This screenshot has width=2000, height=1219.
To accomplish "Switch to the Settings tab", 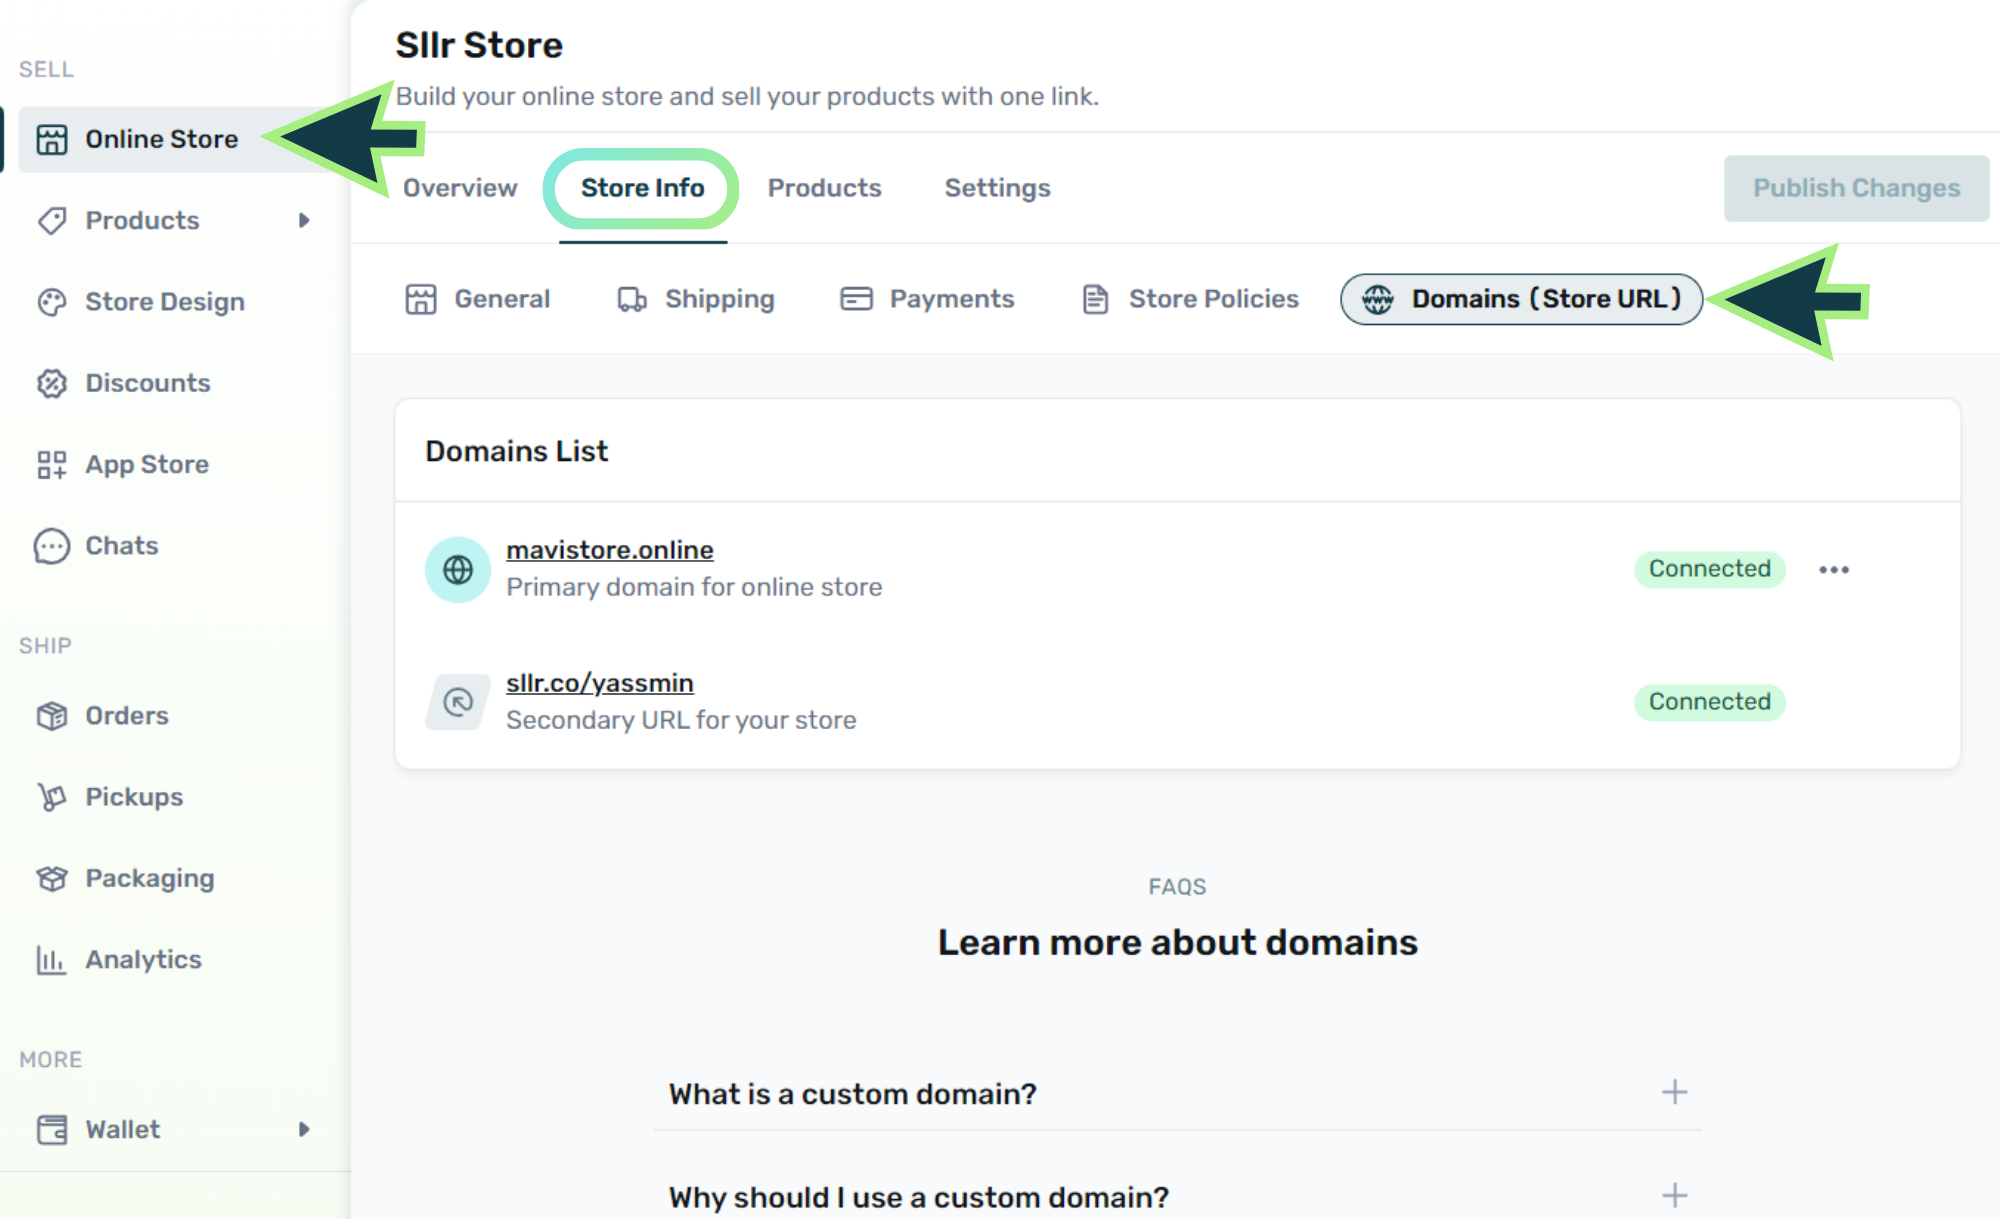I will click(x=997, y=188).
